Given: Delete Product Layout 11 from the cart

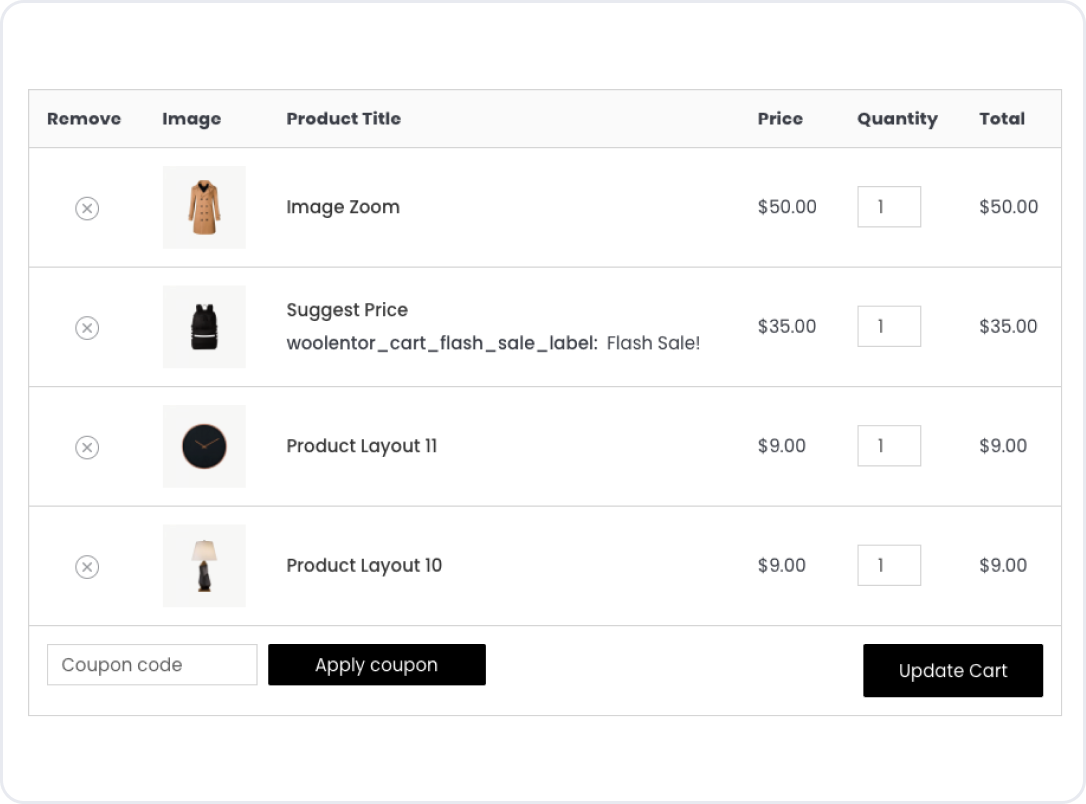Looking at the screenshot, I should click(x=87, y=447).
